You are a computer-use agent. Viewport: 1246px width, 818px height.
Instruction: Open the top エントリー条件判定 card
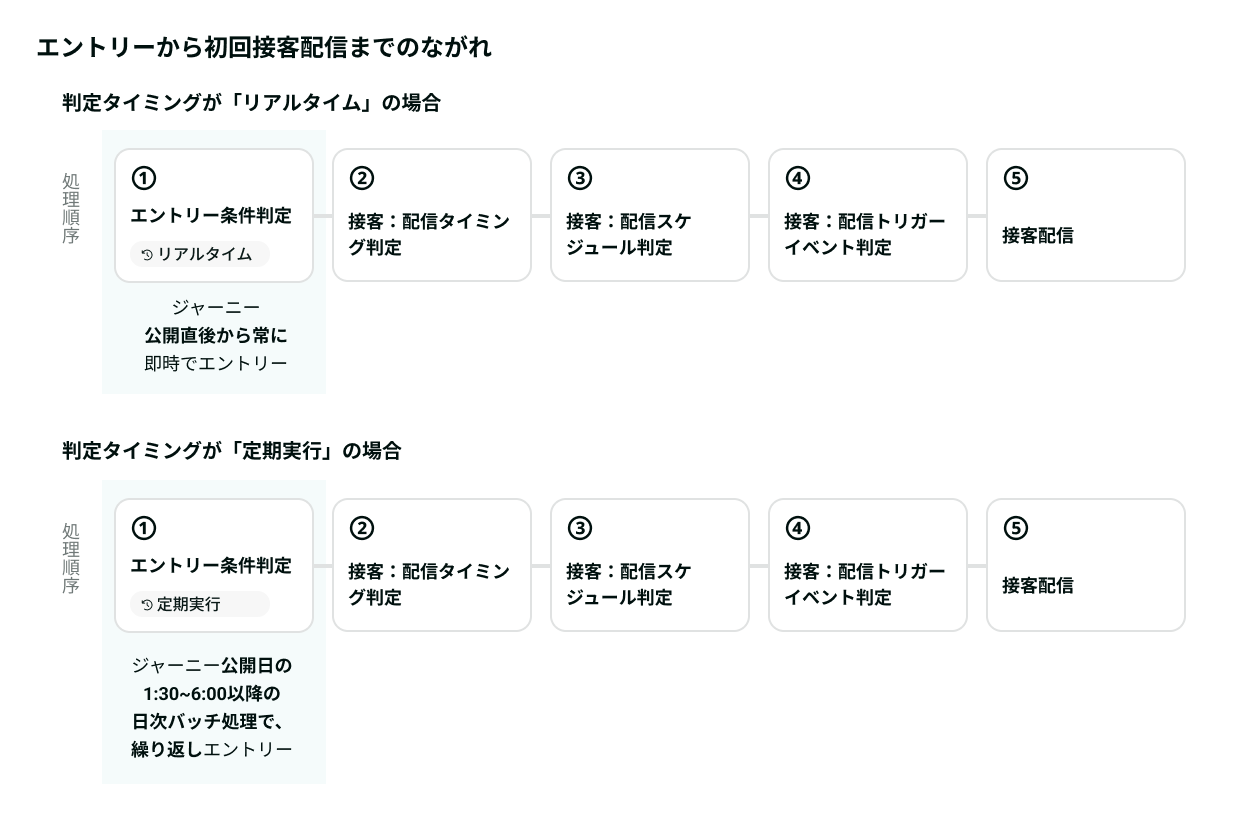pos(214,215)
